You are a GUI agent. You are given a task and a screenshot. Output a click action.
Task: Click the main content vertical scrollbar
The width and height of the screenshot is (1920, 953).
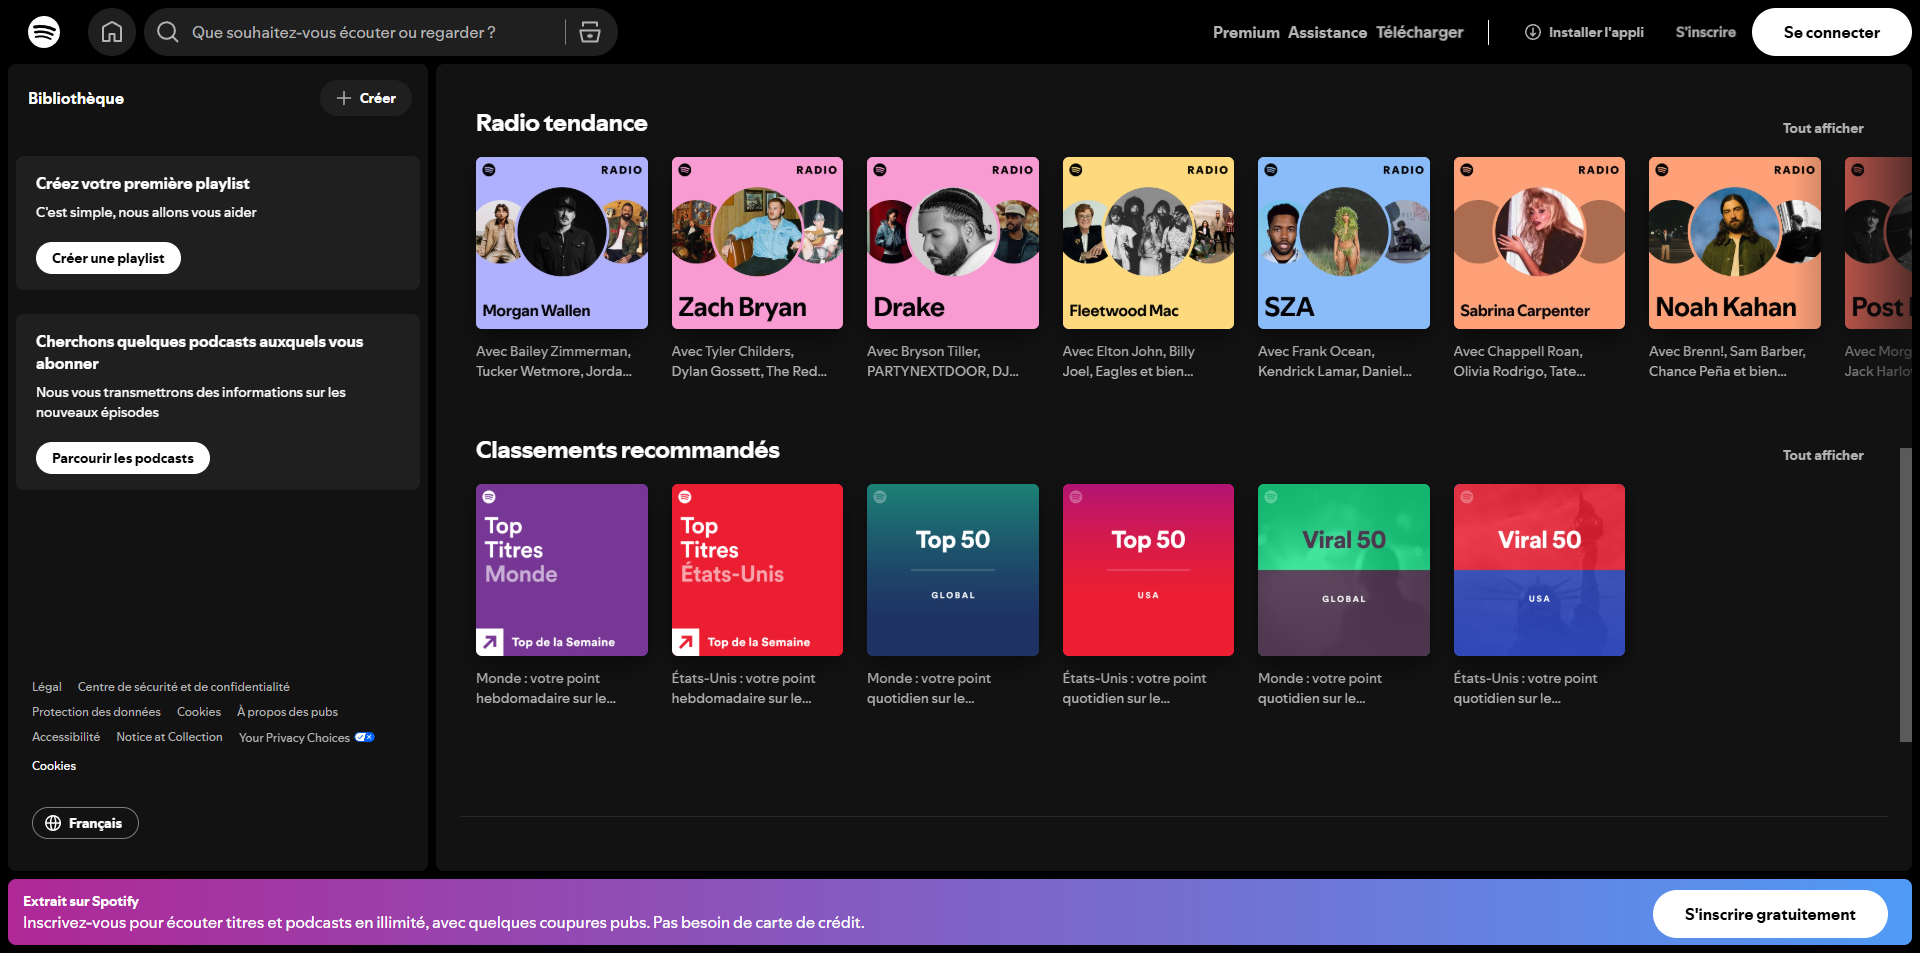coord(1905,595)
